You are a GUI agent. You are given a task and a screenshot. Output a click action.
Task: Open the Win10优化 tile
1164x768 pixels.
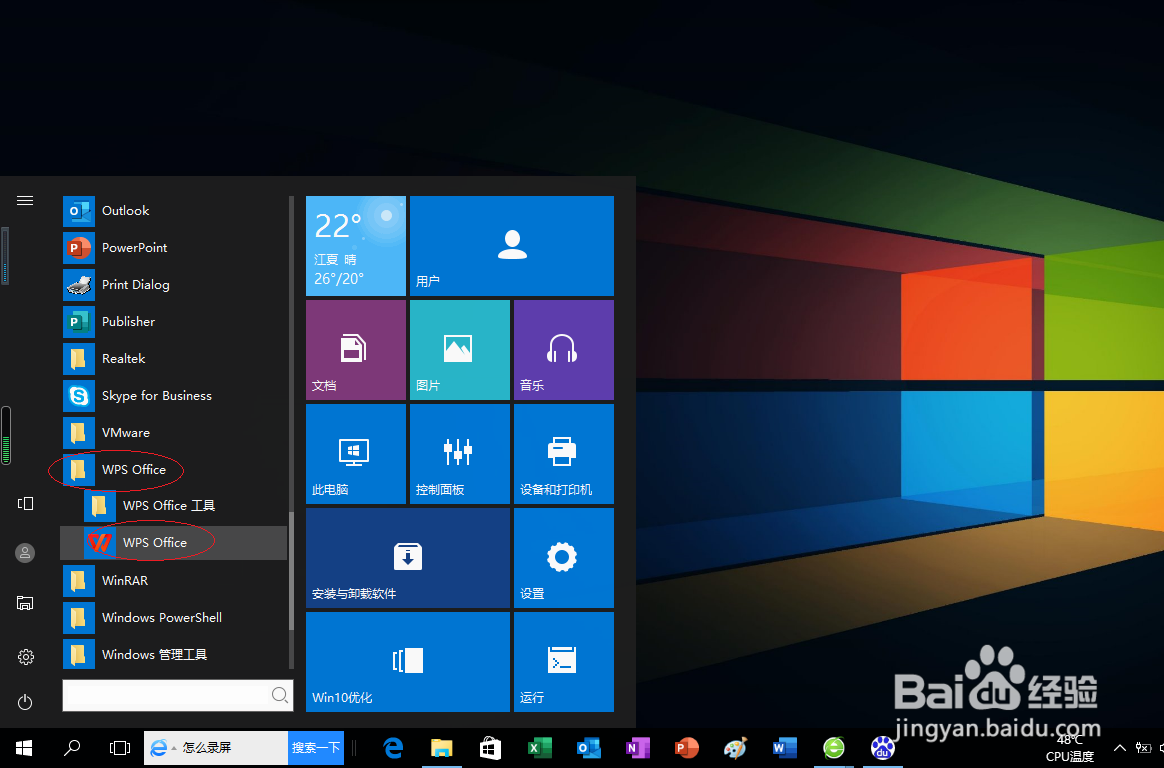coord(408,662)
